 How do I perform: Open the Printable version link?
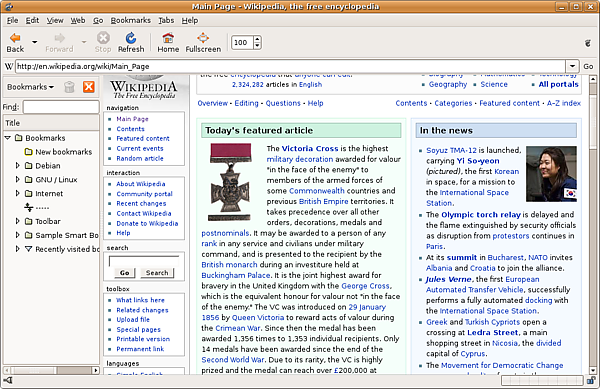(143, 339)
